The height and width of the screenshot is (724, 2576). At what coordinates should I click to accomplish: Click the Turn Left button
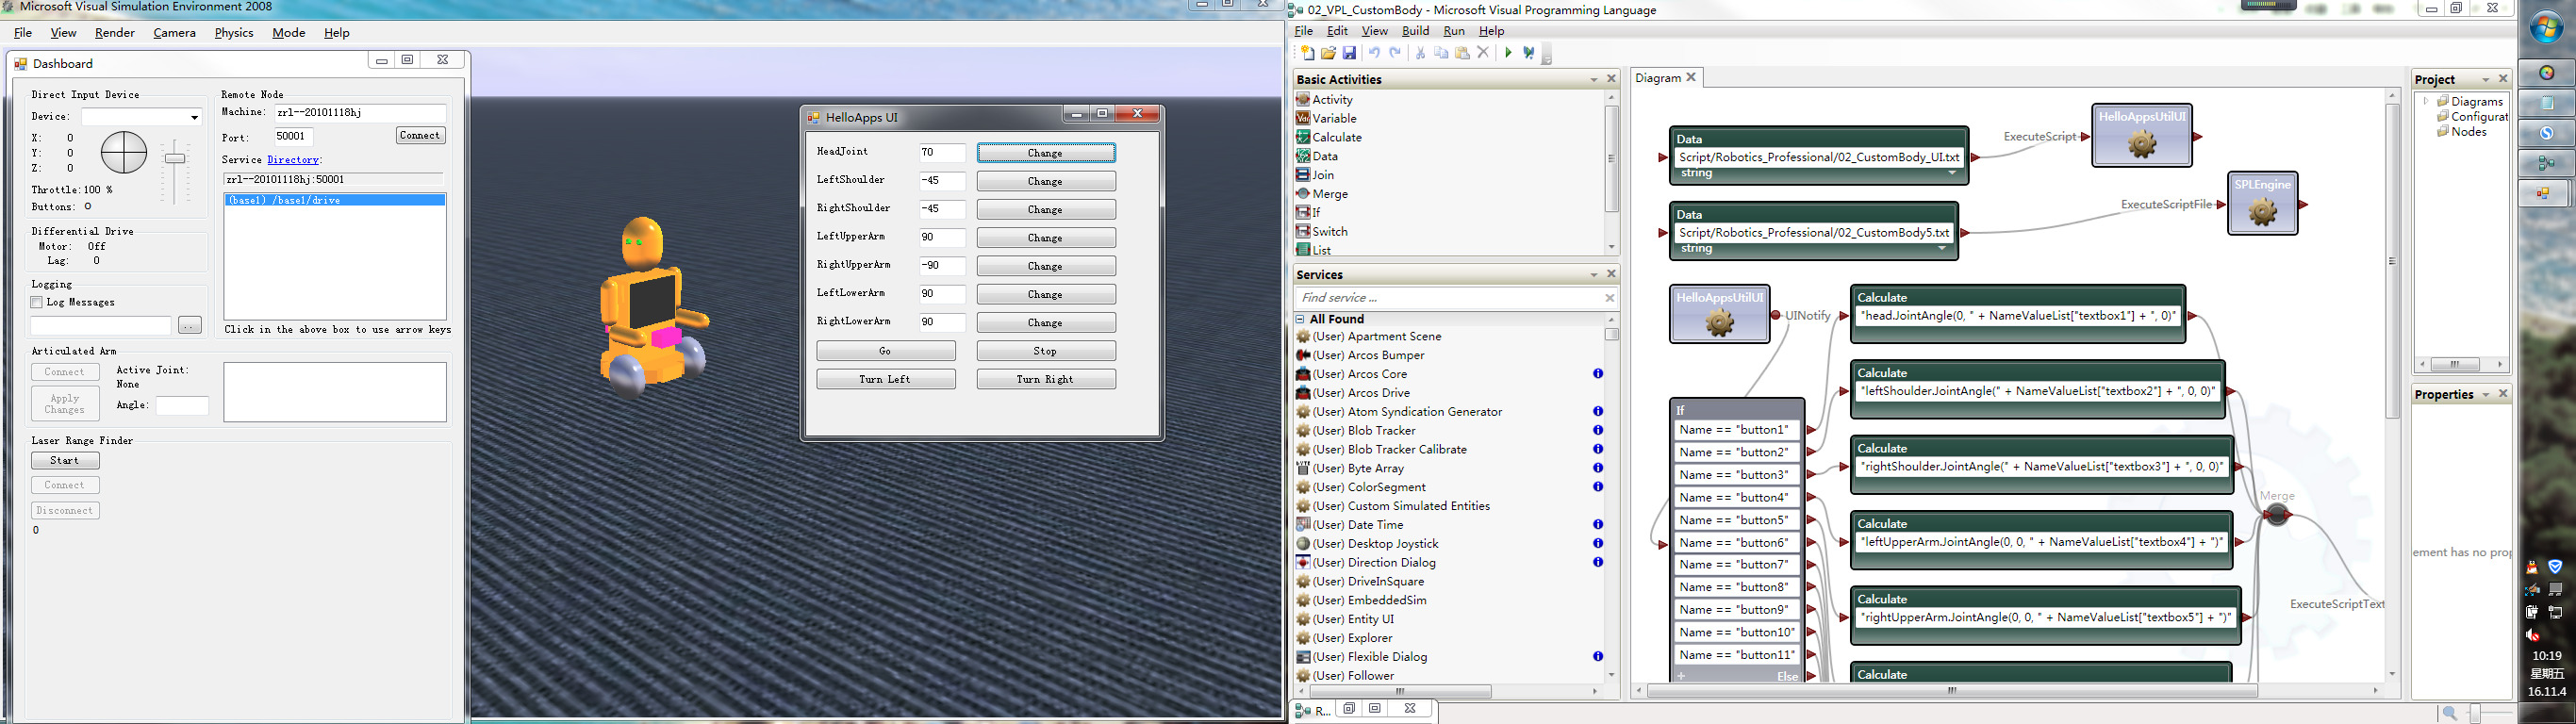coord(886,379)
